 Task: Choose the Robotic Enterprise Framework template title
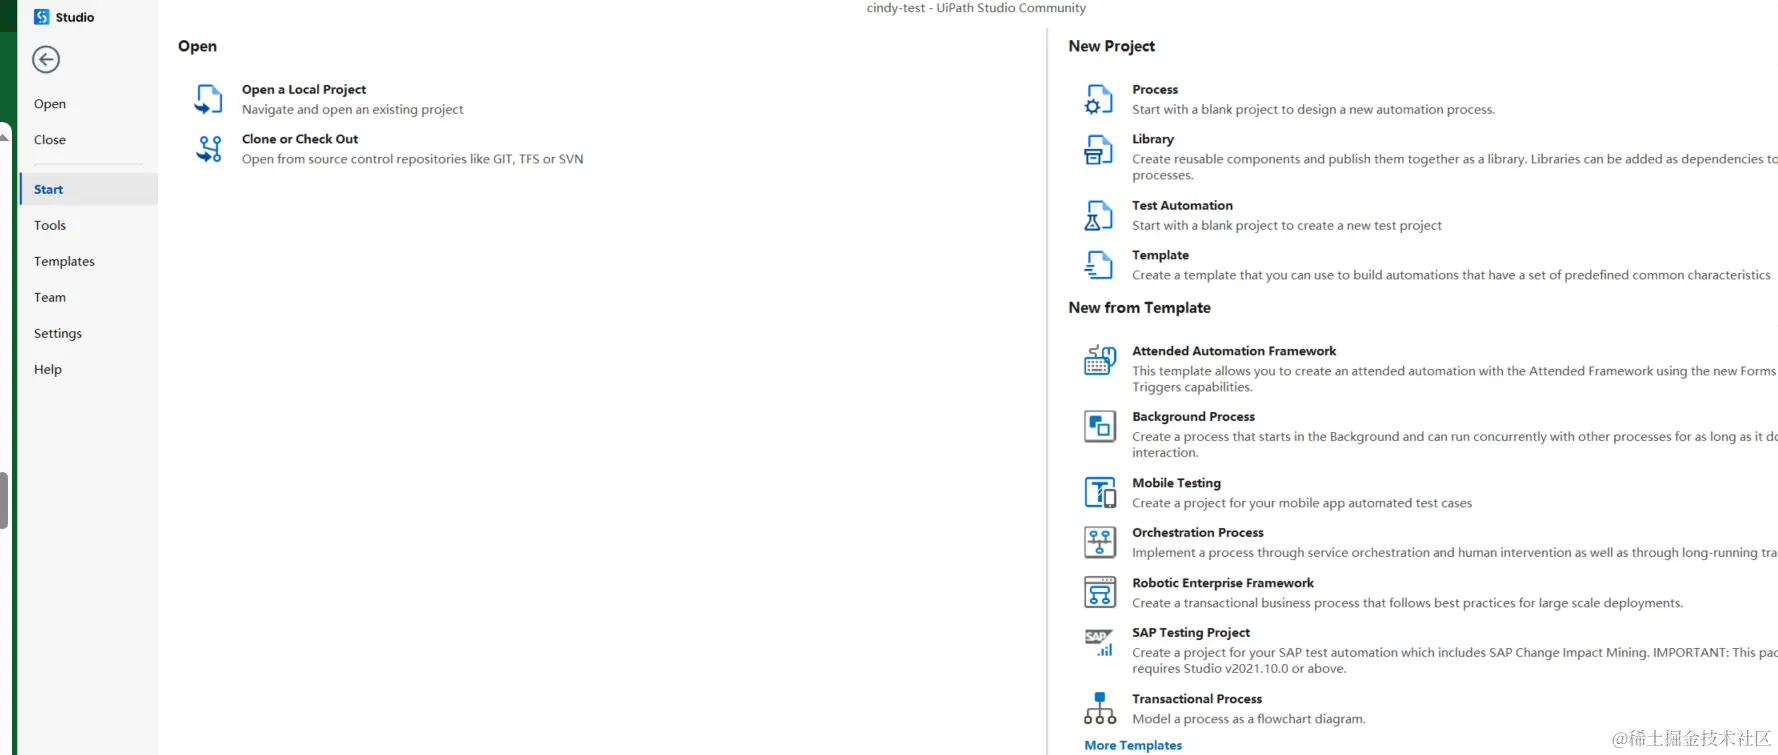coord(1223,583)
